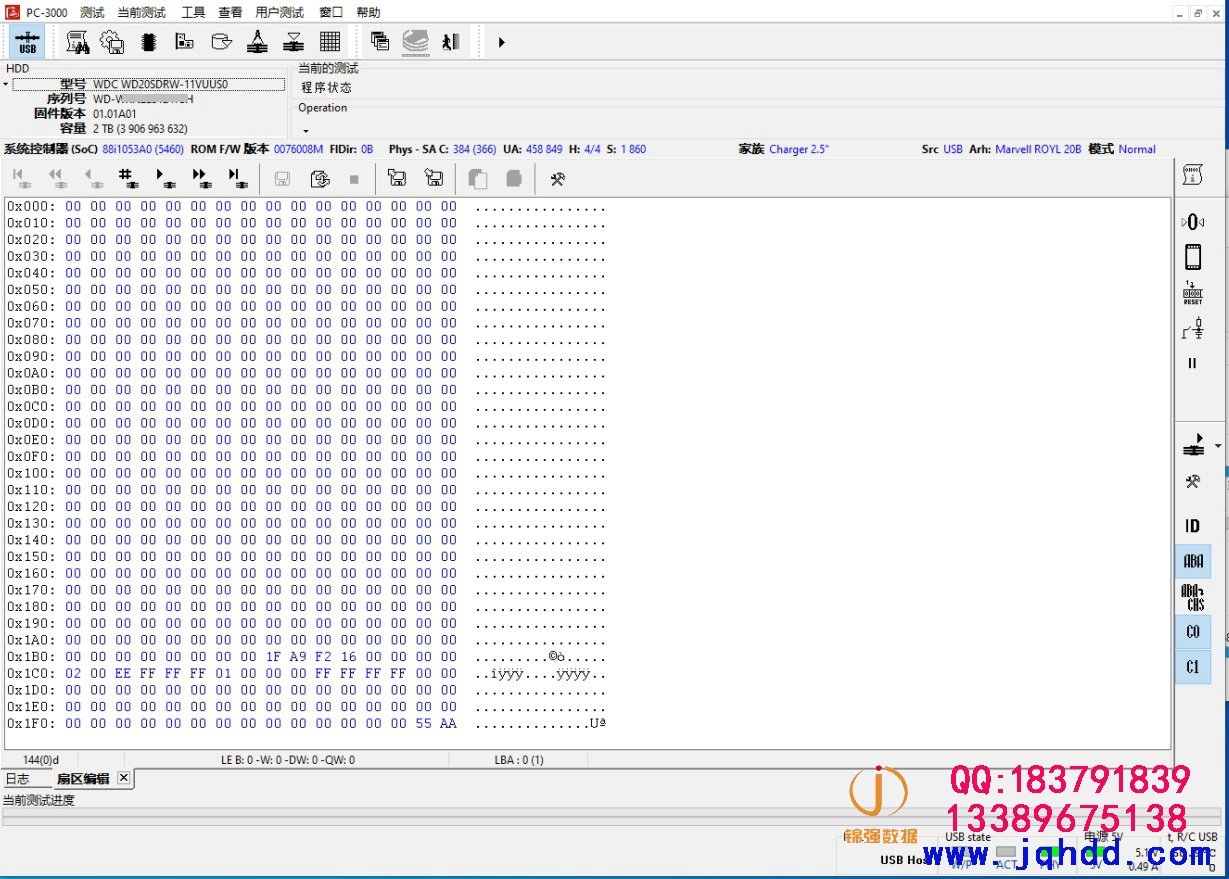
Task: Open the 当前测试 menu
Action: (x=141, y=12)
